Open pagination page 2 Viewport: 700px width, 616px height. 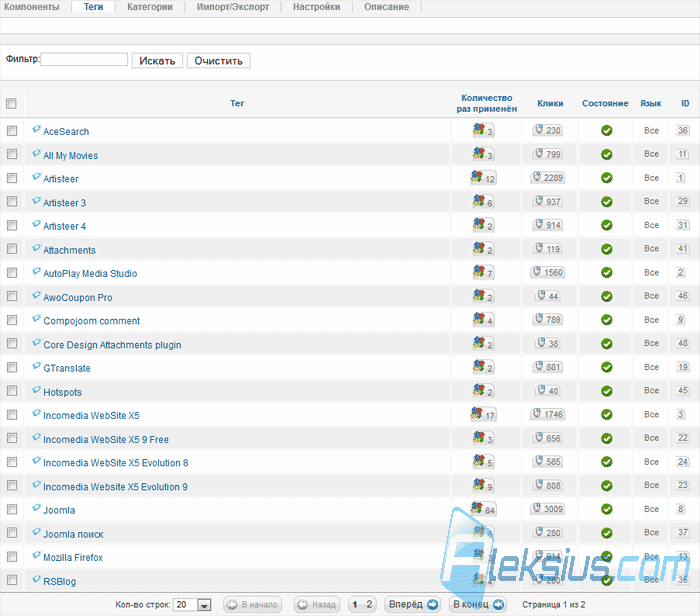369,604
